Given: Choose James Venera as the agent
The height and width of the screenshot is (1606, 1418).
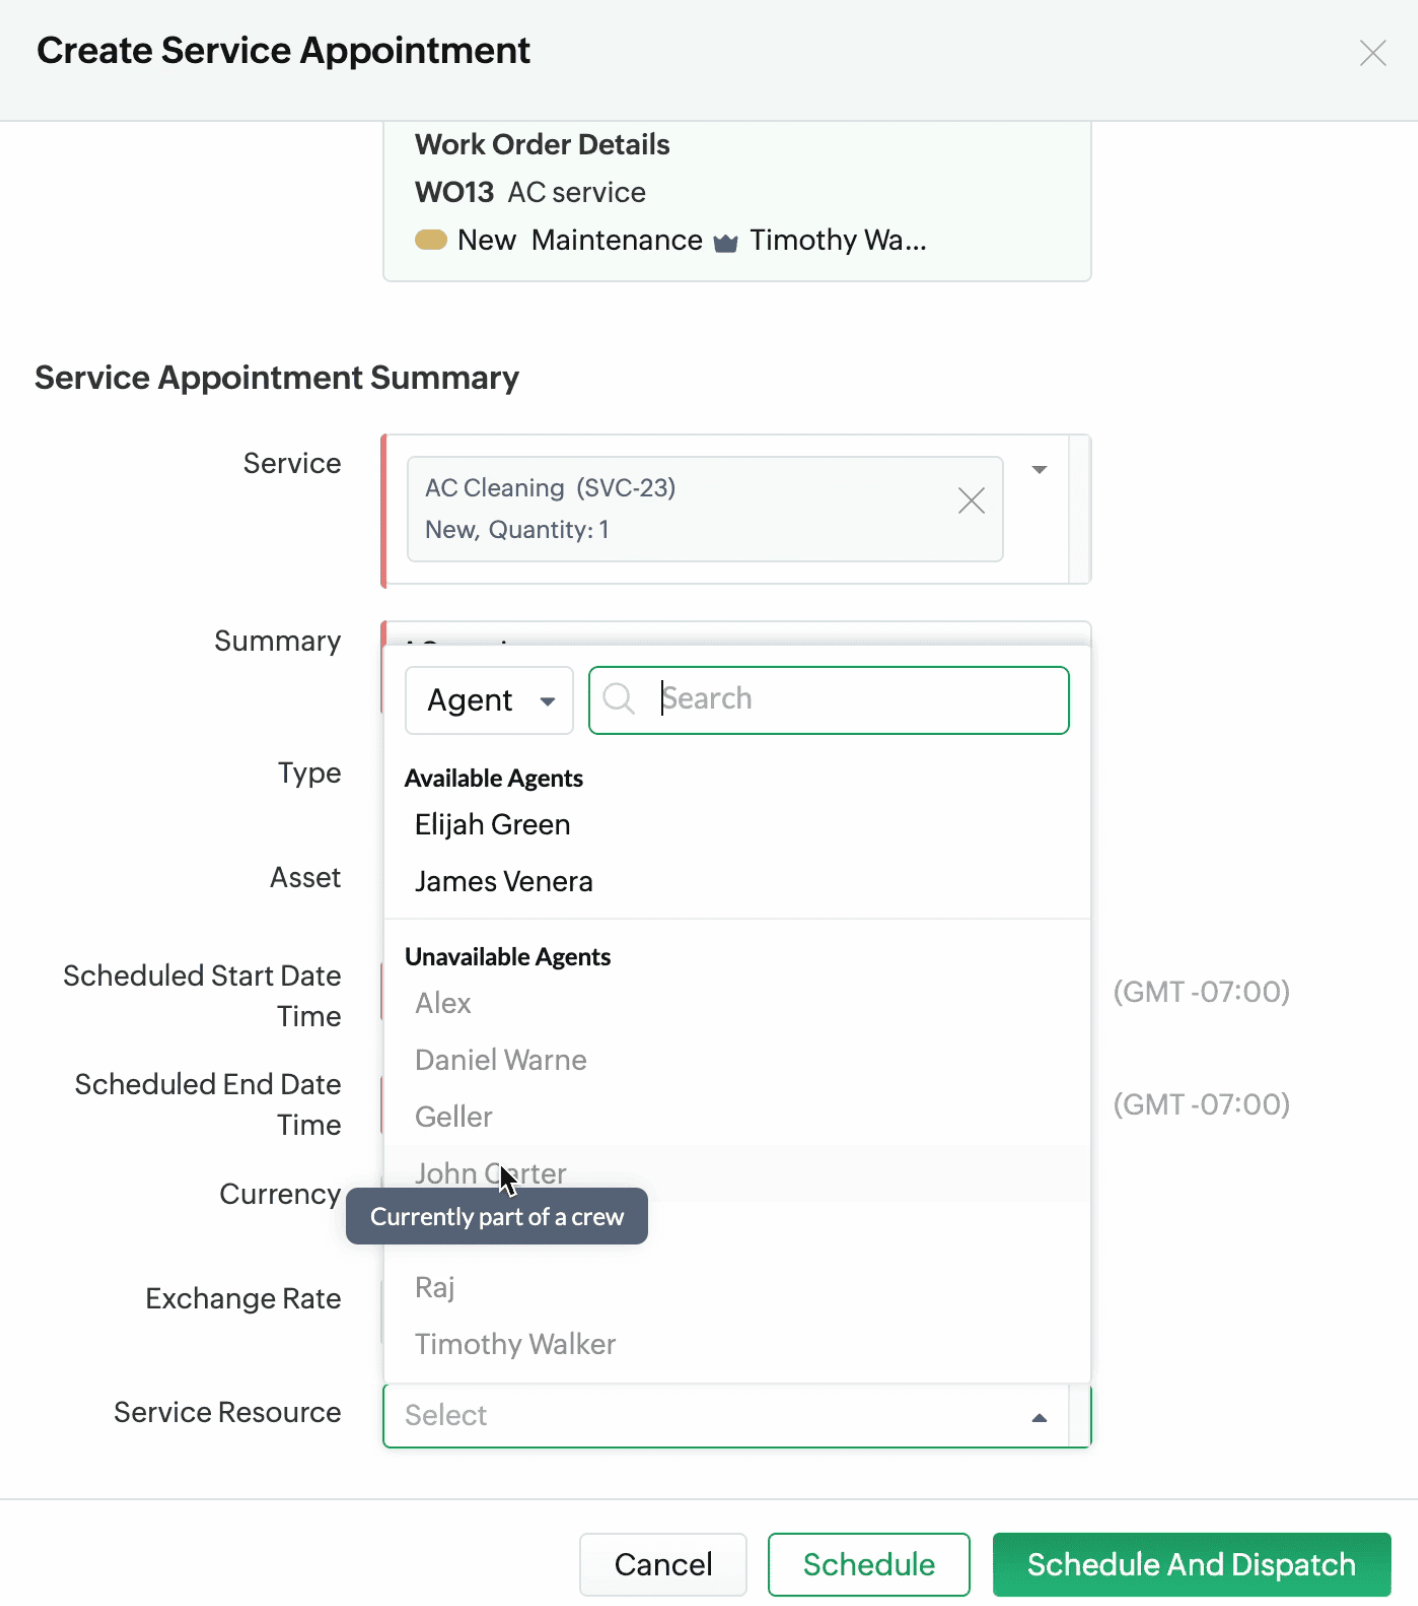Looking at the screenshot, I should [503, 882].
